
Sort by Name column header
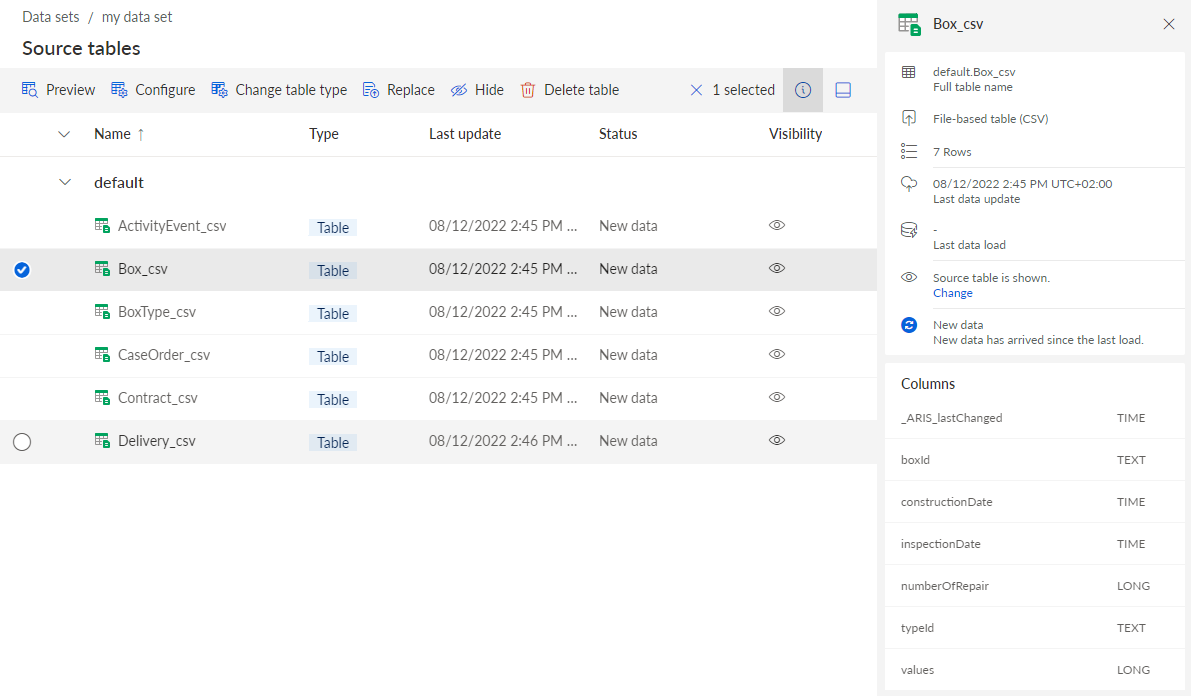[x=112, y=134]
